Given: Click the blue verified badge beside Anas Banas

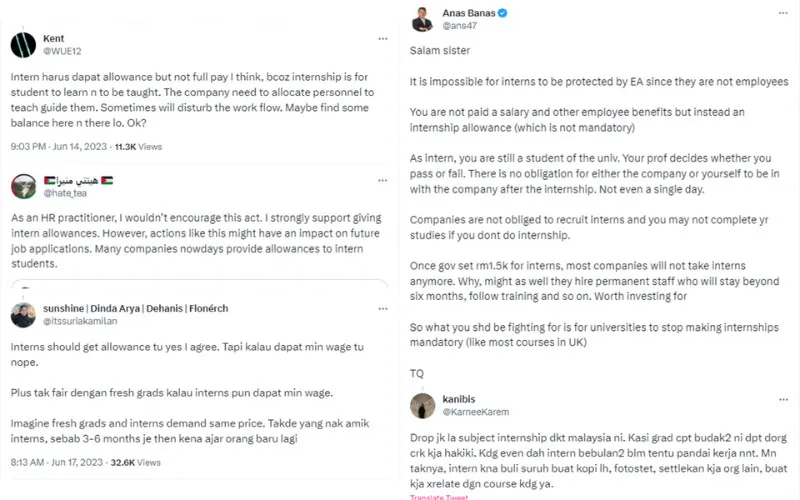Looking at the screenshot, I should pyautogui.click(x=502, y=13).
